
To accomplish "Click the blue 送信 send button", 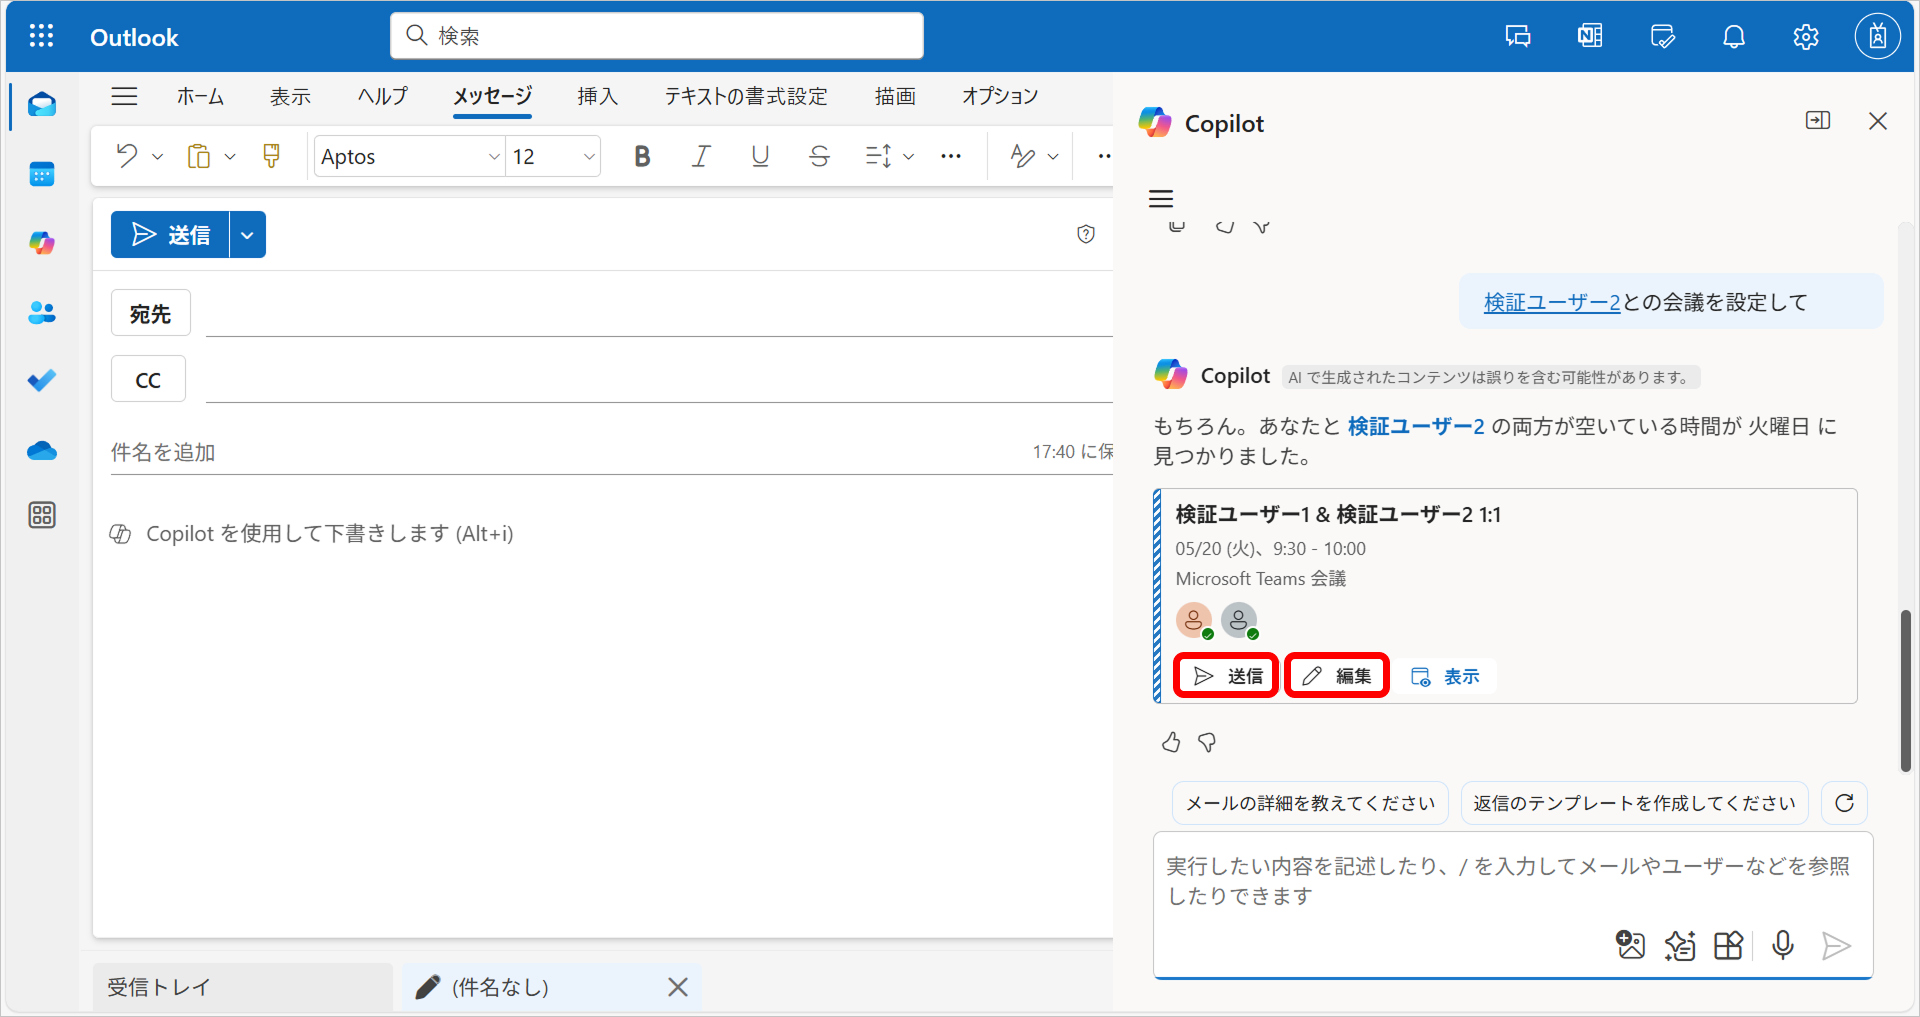I will tap(170, 234).
